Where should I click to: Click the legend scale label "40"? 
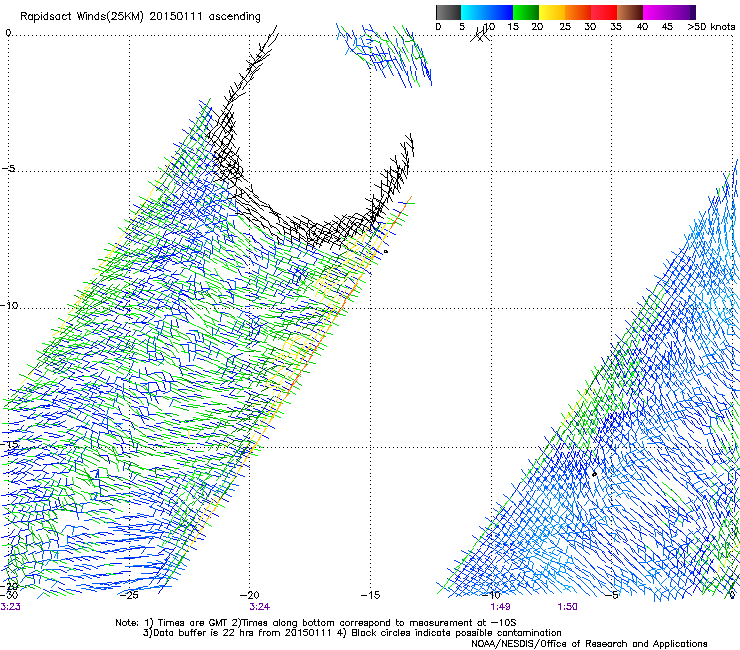[x=642, y=27]
